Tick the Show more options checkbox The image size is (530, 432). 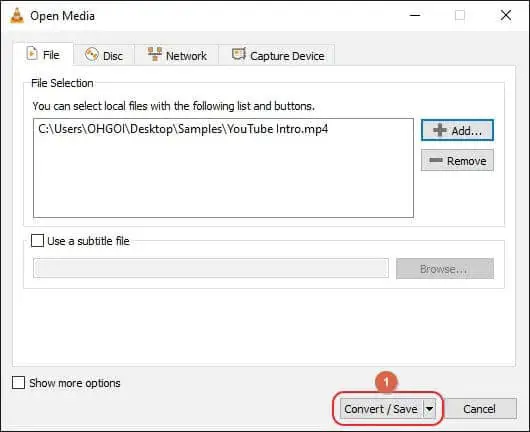coord(18,383)
